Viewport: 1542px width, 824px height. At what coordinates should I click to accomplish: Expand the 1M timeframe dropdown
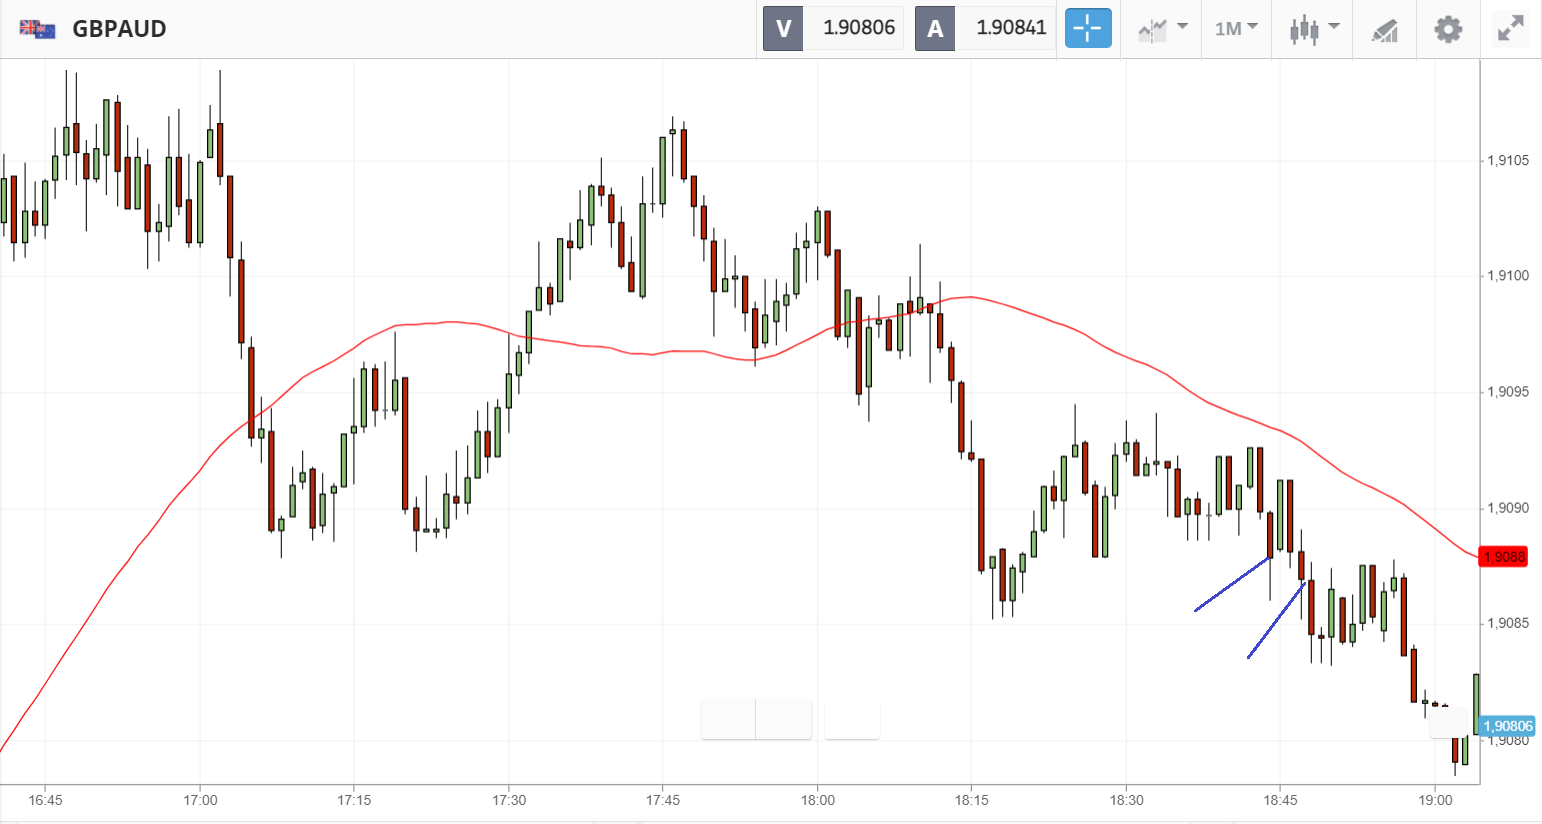point(1236,29)
